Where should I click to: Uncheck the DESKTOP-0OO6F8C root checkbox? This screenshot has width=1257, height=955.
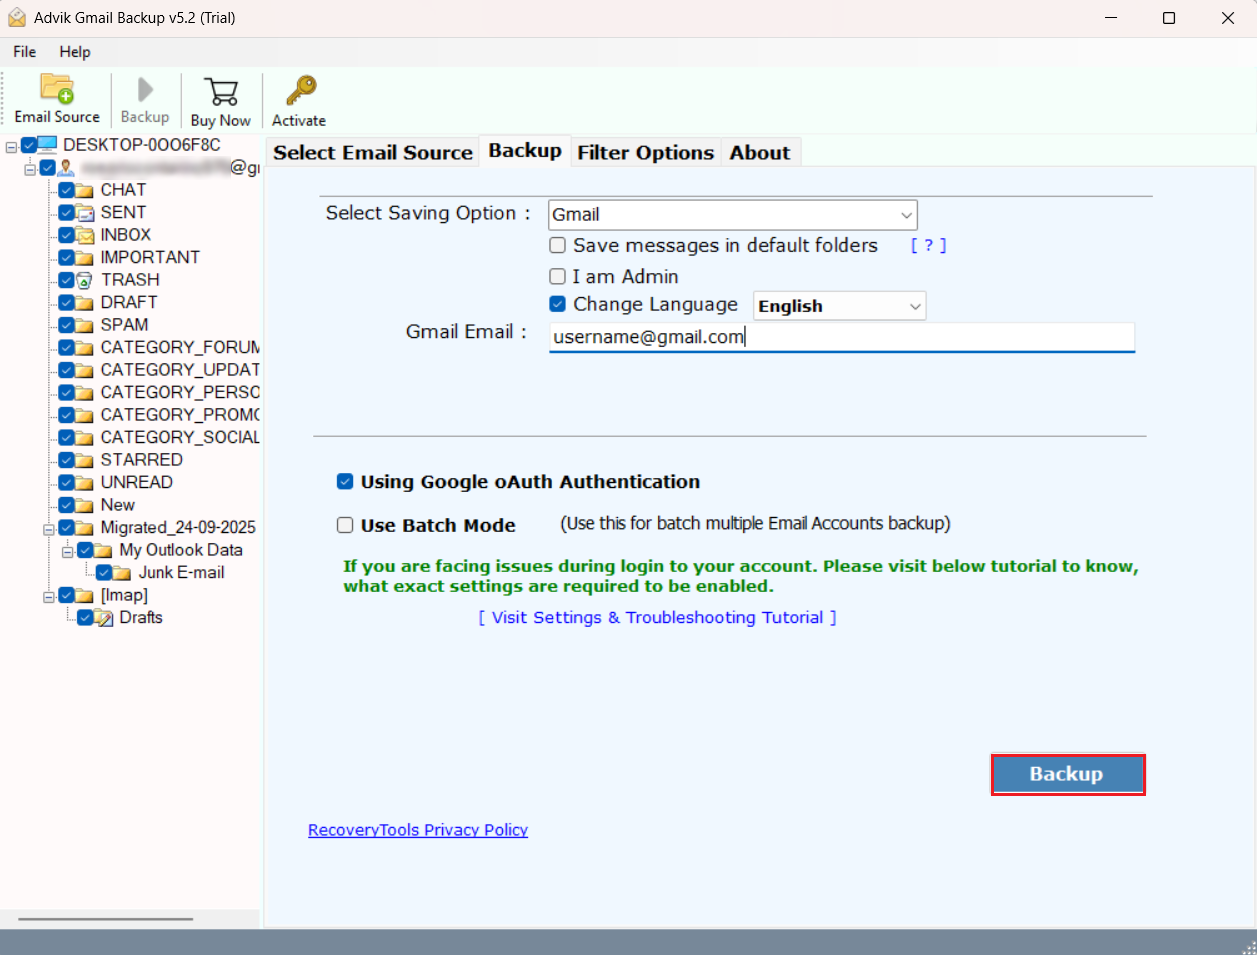28,145
